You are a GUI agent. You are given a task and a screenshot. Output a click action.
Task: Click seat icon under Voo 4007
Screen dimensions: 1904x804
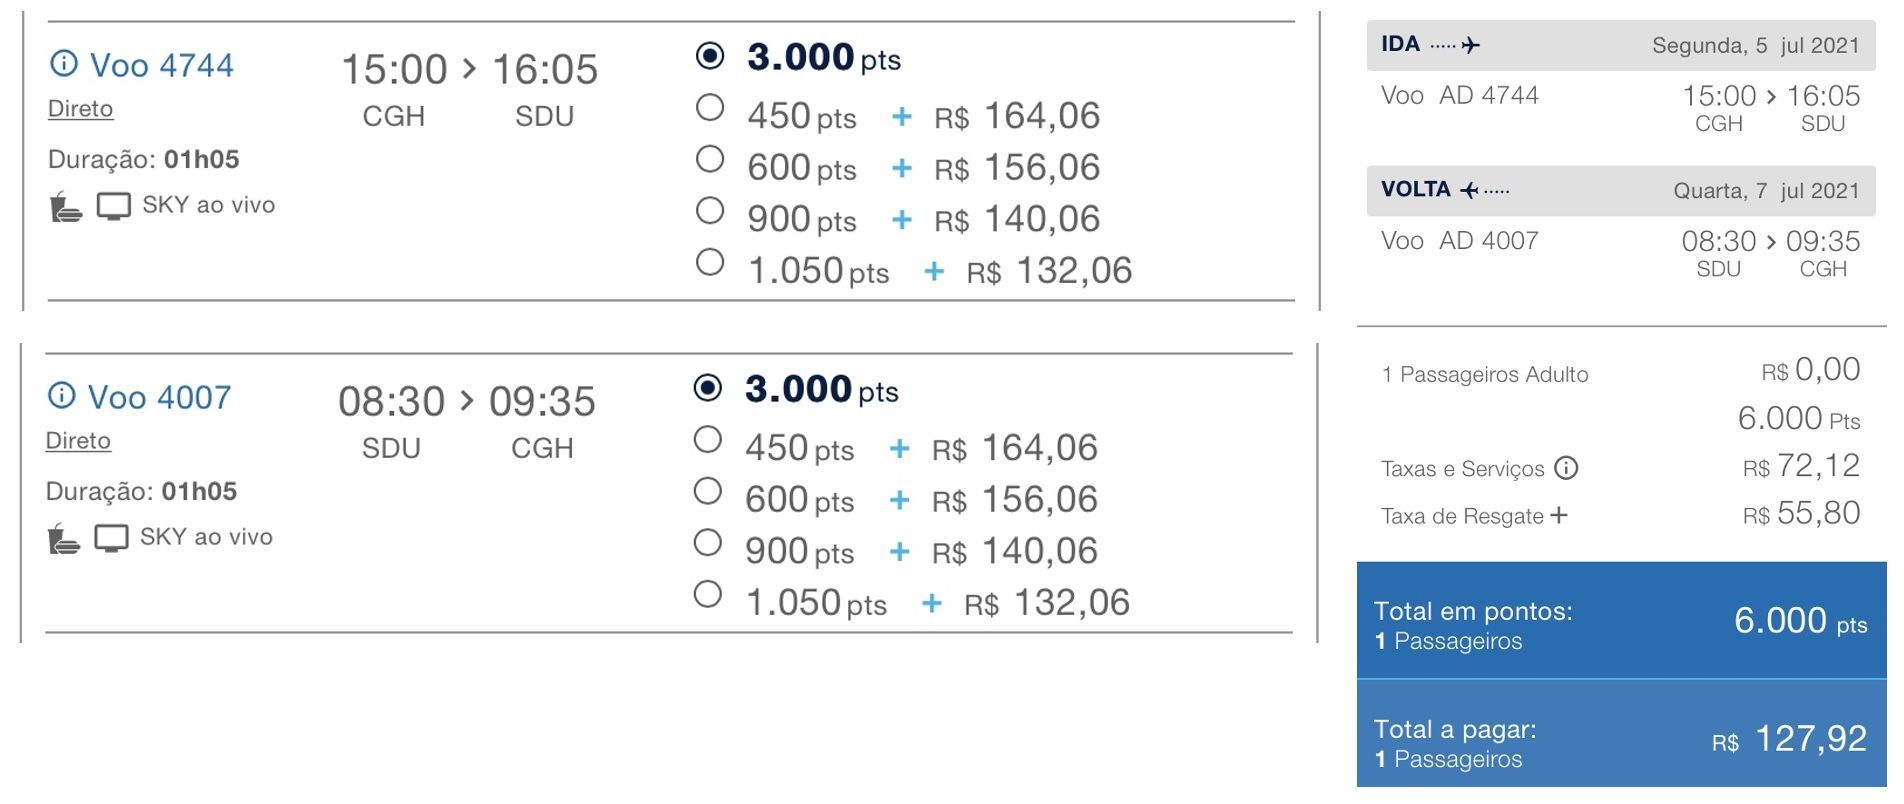[63, 538]
